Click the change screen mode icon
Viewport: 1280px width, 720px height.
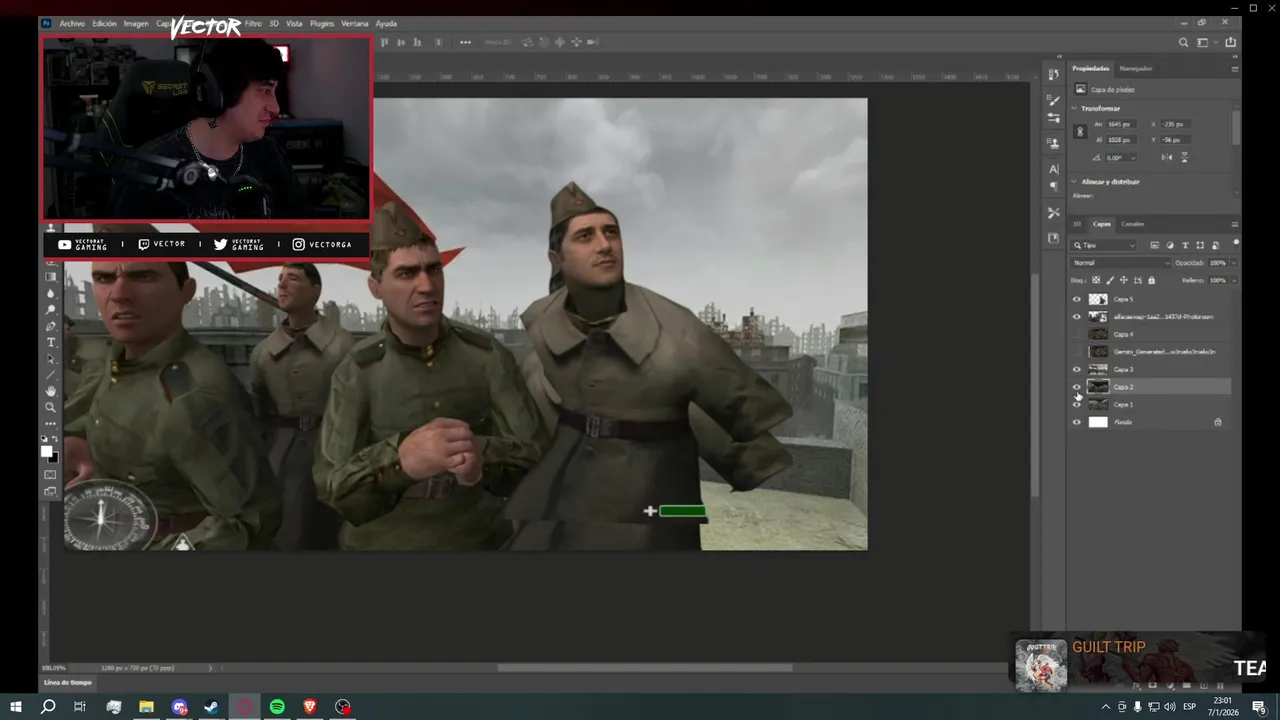[x=51, y=491]
